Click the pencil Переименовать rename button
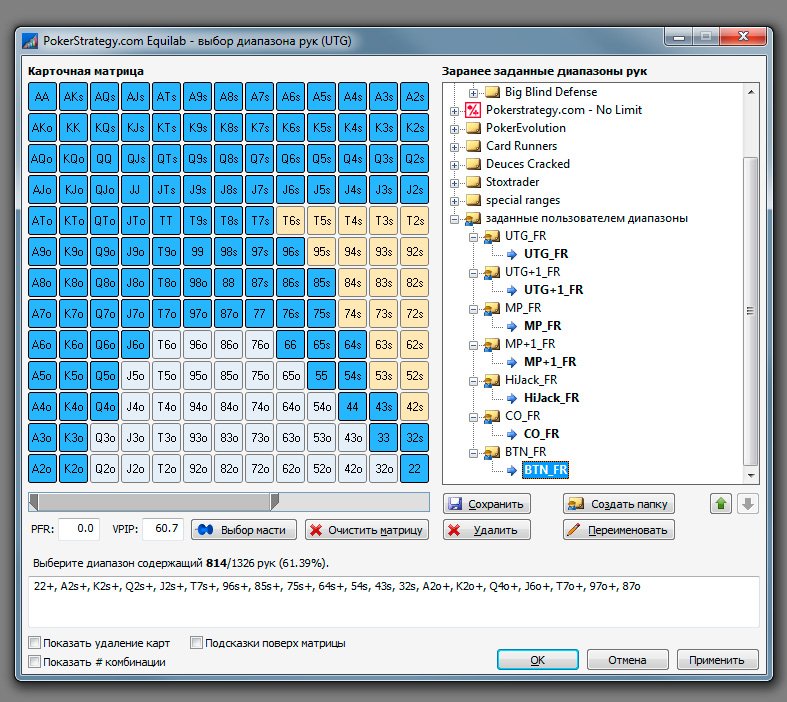 coord(618,530)
